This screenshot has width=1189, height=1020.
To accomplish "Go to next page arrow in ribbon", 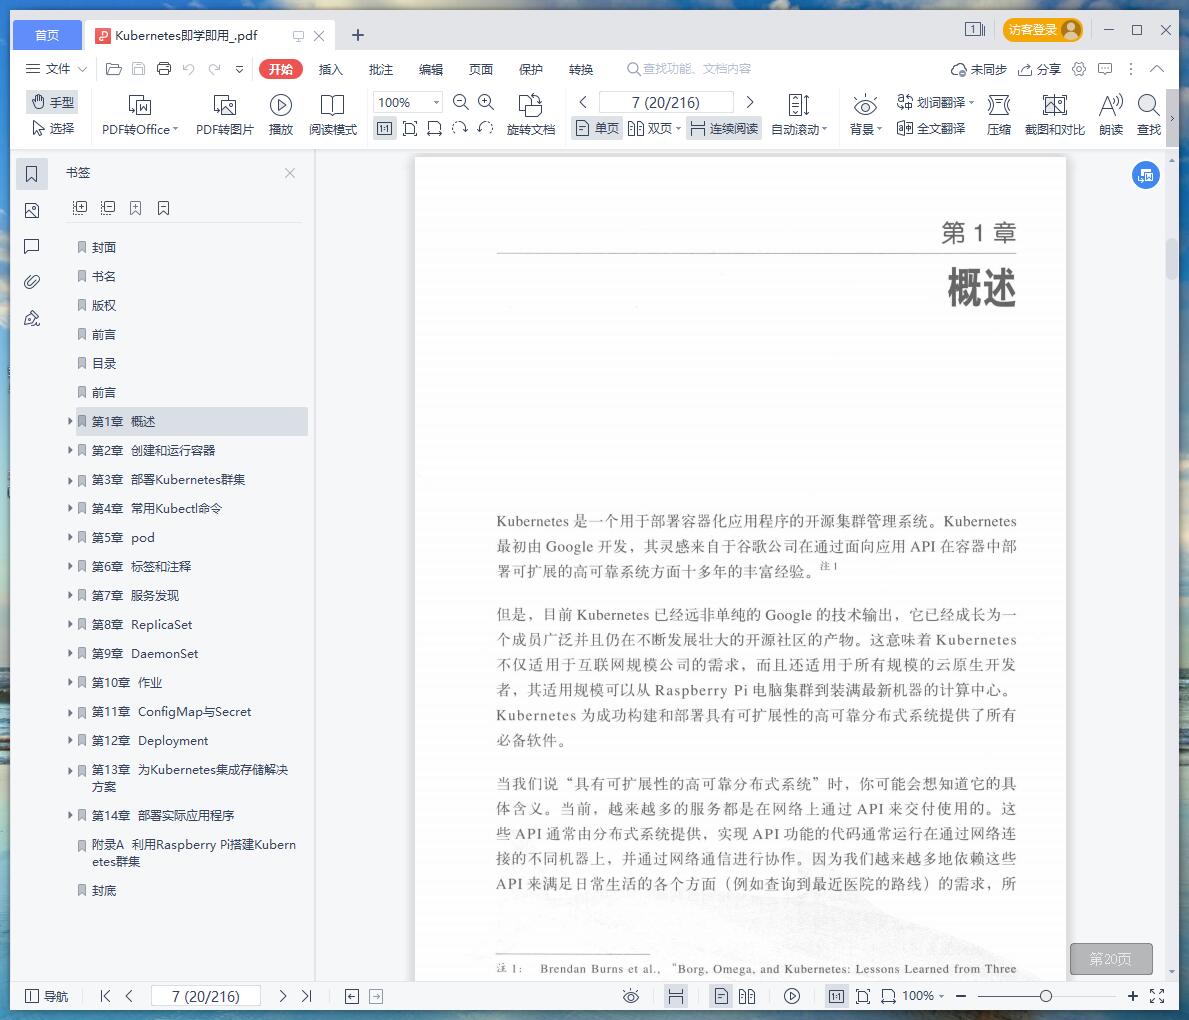I will coord(750,102).
